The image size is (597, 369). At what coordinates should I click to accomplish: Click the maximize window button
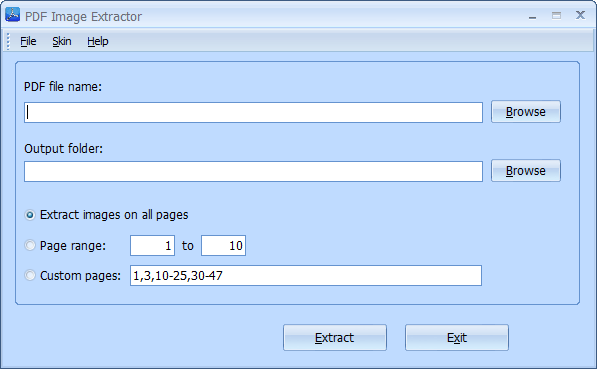[x=556, y=16]
